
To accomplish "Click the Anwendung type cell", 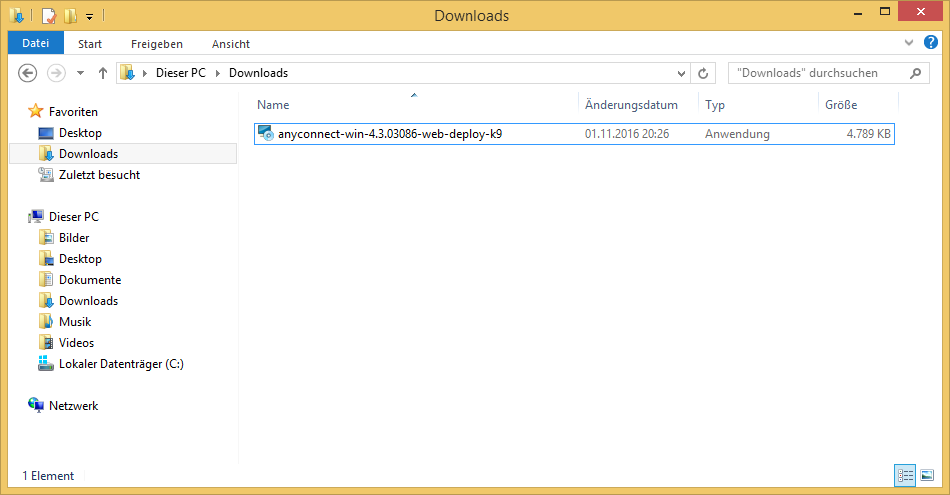I will click(737, 134).
